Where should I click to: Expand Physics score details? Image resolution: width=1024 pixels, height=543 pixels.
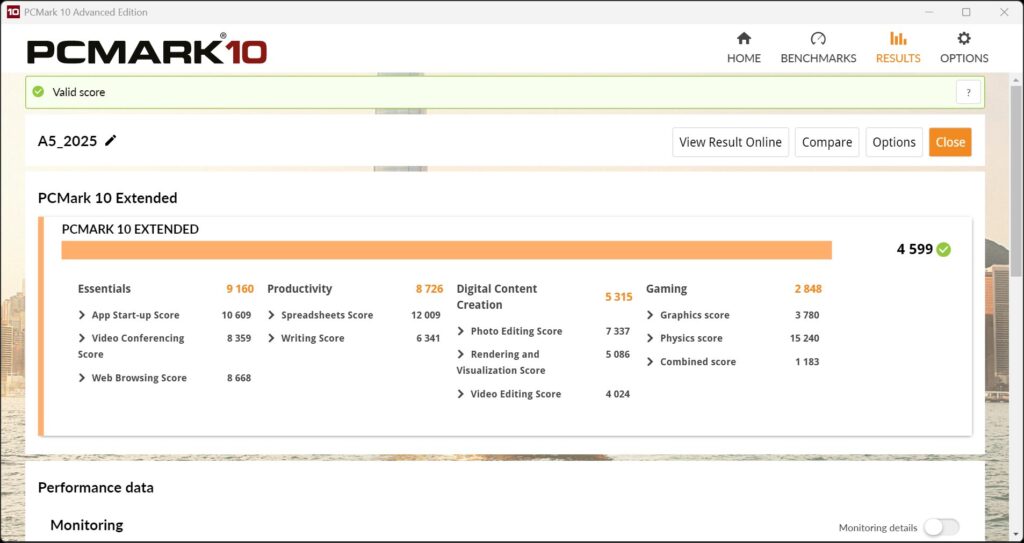point(650,338)
